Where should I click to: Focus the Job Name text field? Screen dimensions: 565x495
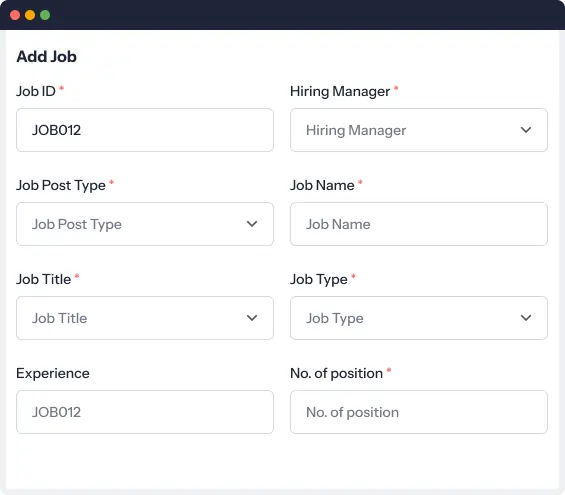(x=419, y=224)
